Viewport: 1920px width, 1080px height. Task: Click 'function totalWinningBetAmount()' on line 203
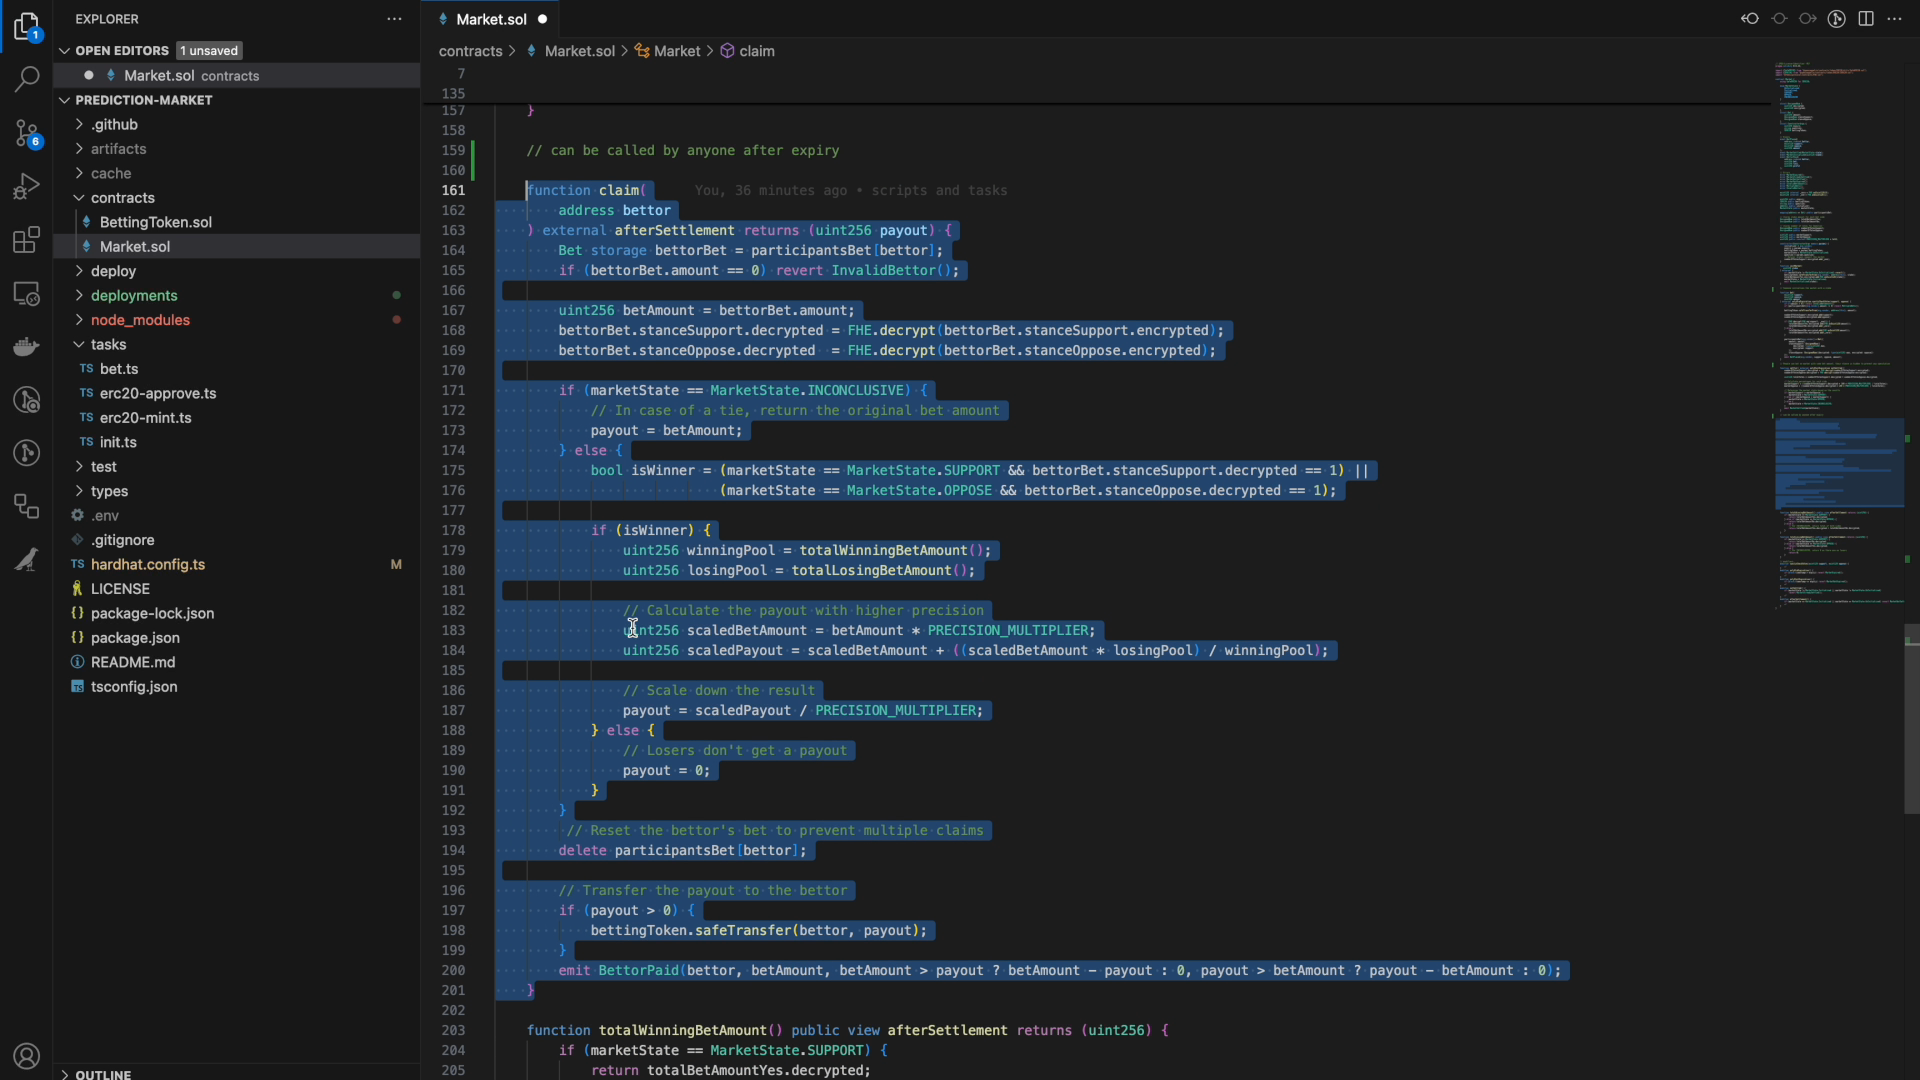point(654,1030)
